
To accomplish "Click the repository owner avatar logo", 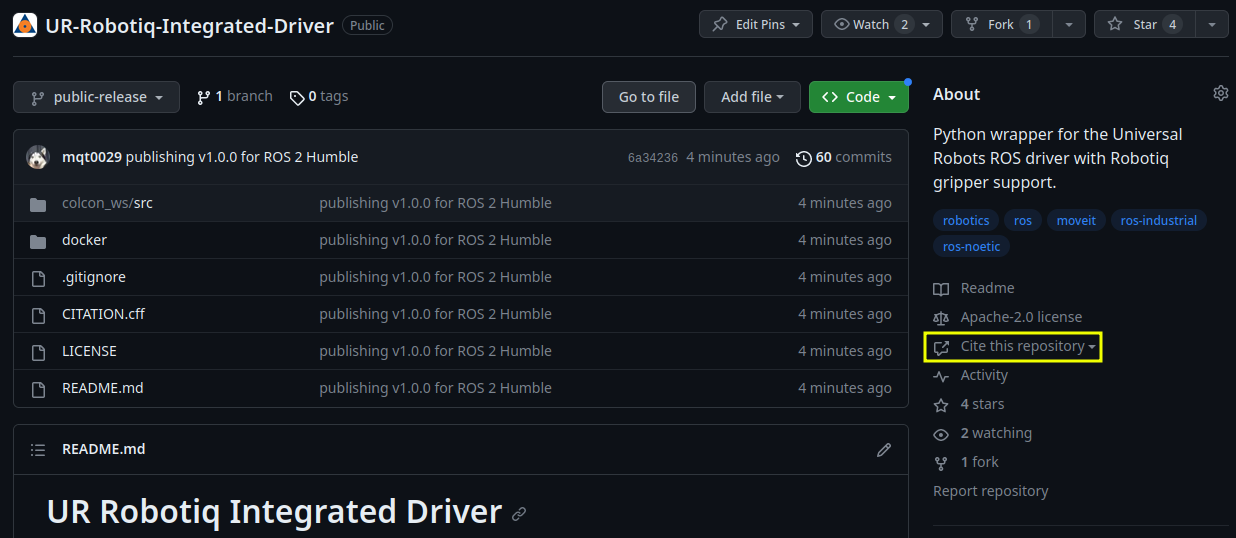I will pyautogui.click(x=25, y=25).
